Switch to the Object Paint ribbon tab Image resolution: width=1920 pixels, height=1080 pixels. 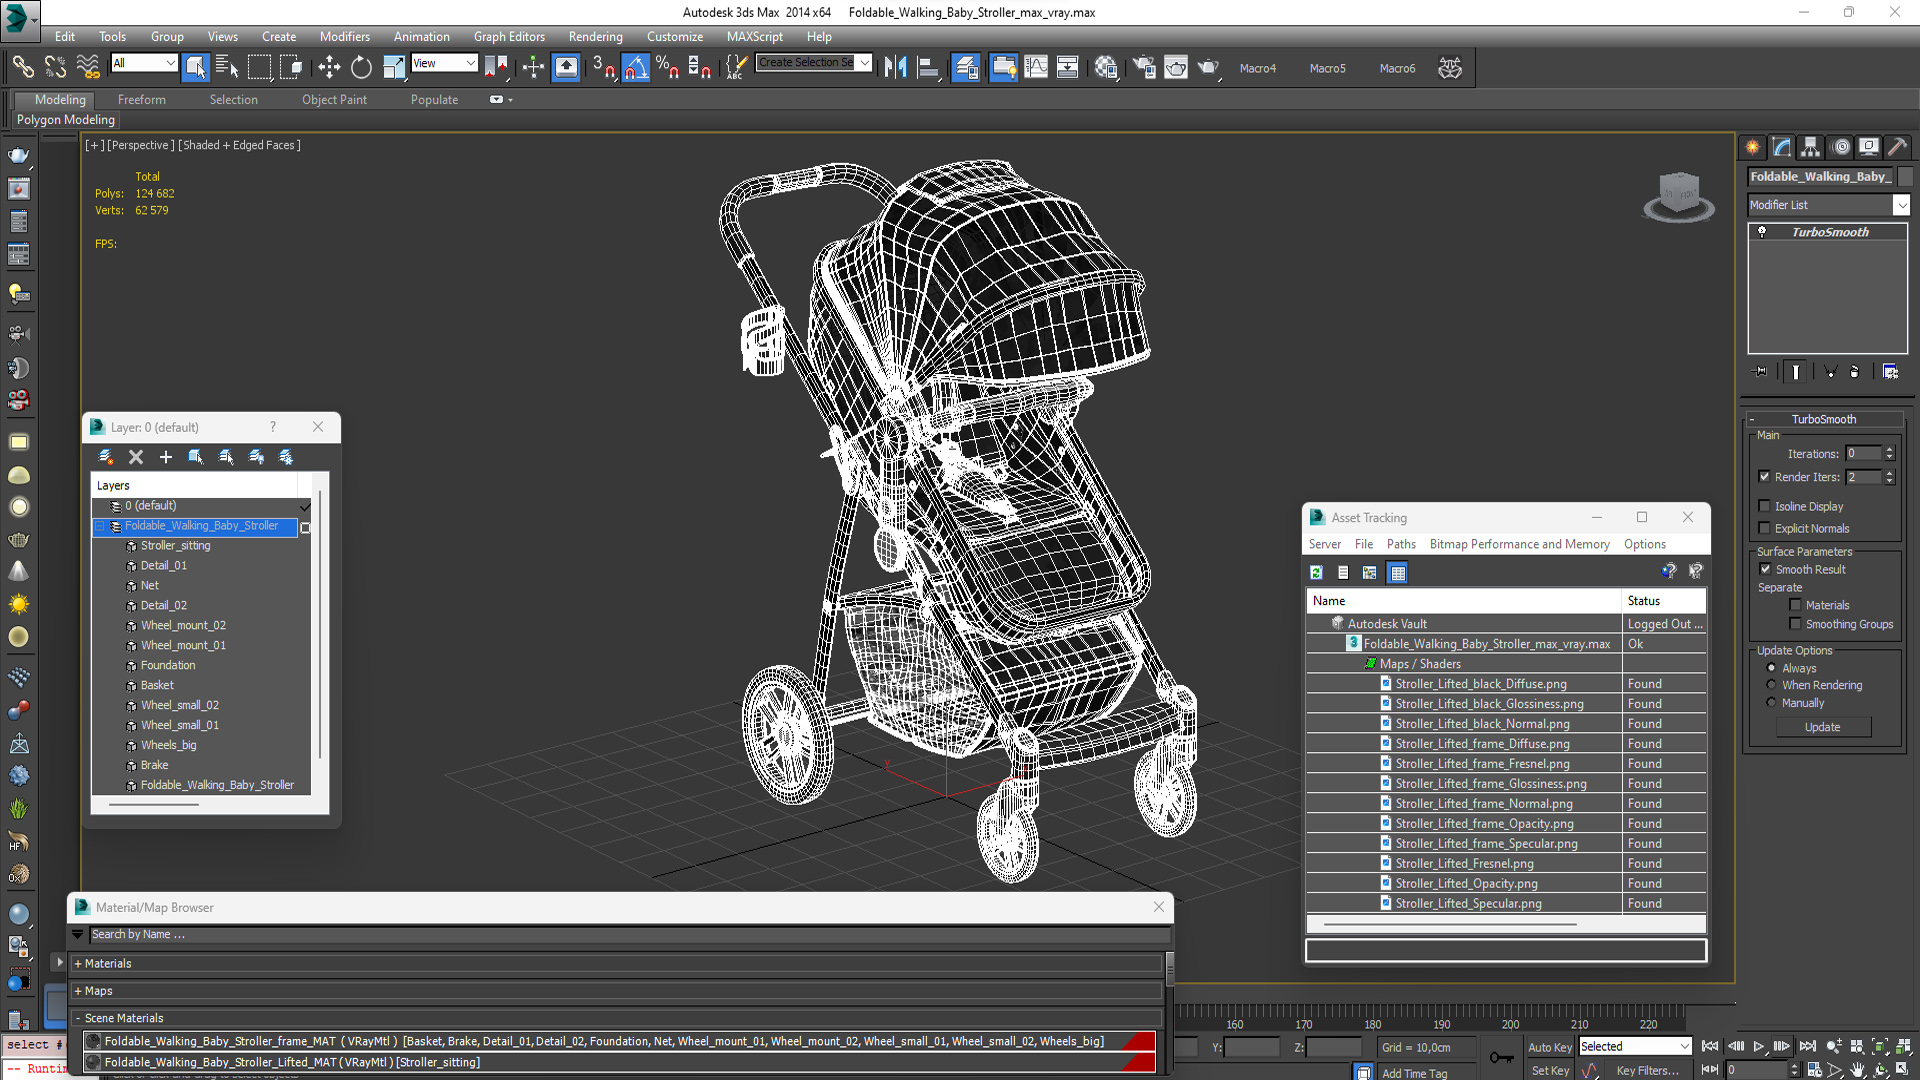click(334, 100)
